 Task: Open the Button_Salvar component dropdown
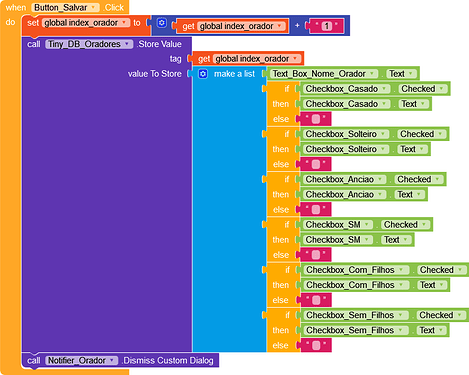coord(65,7)
